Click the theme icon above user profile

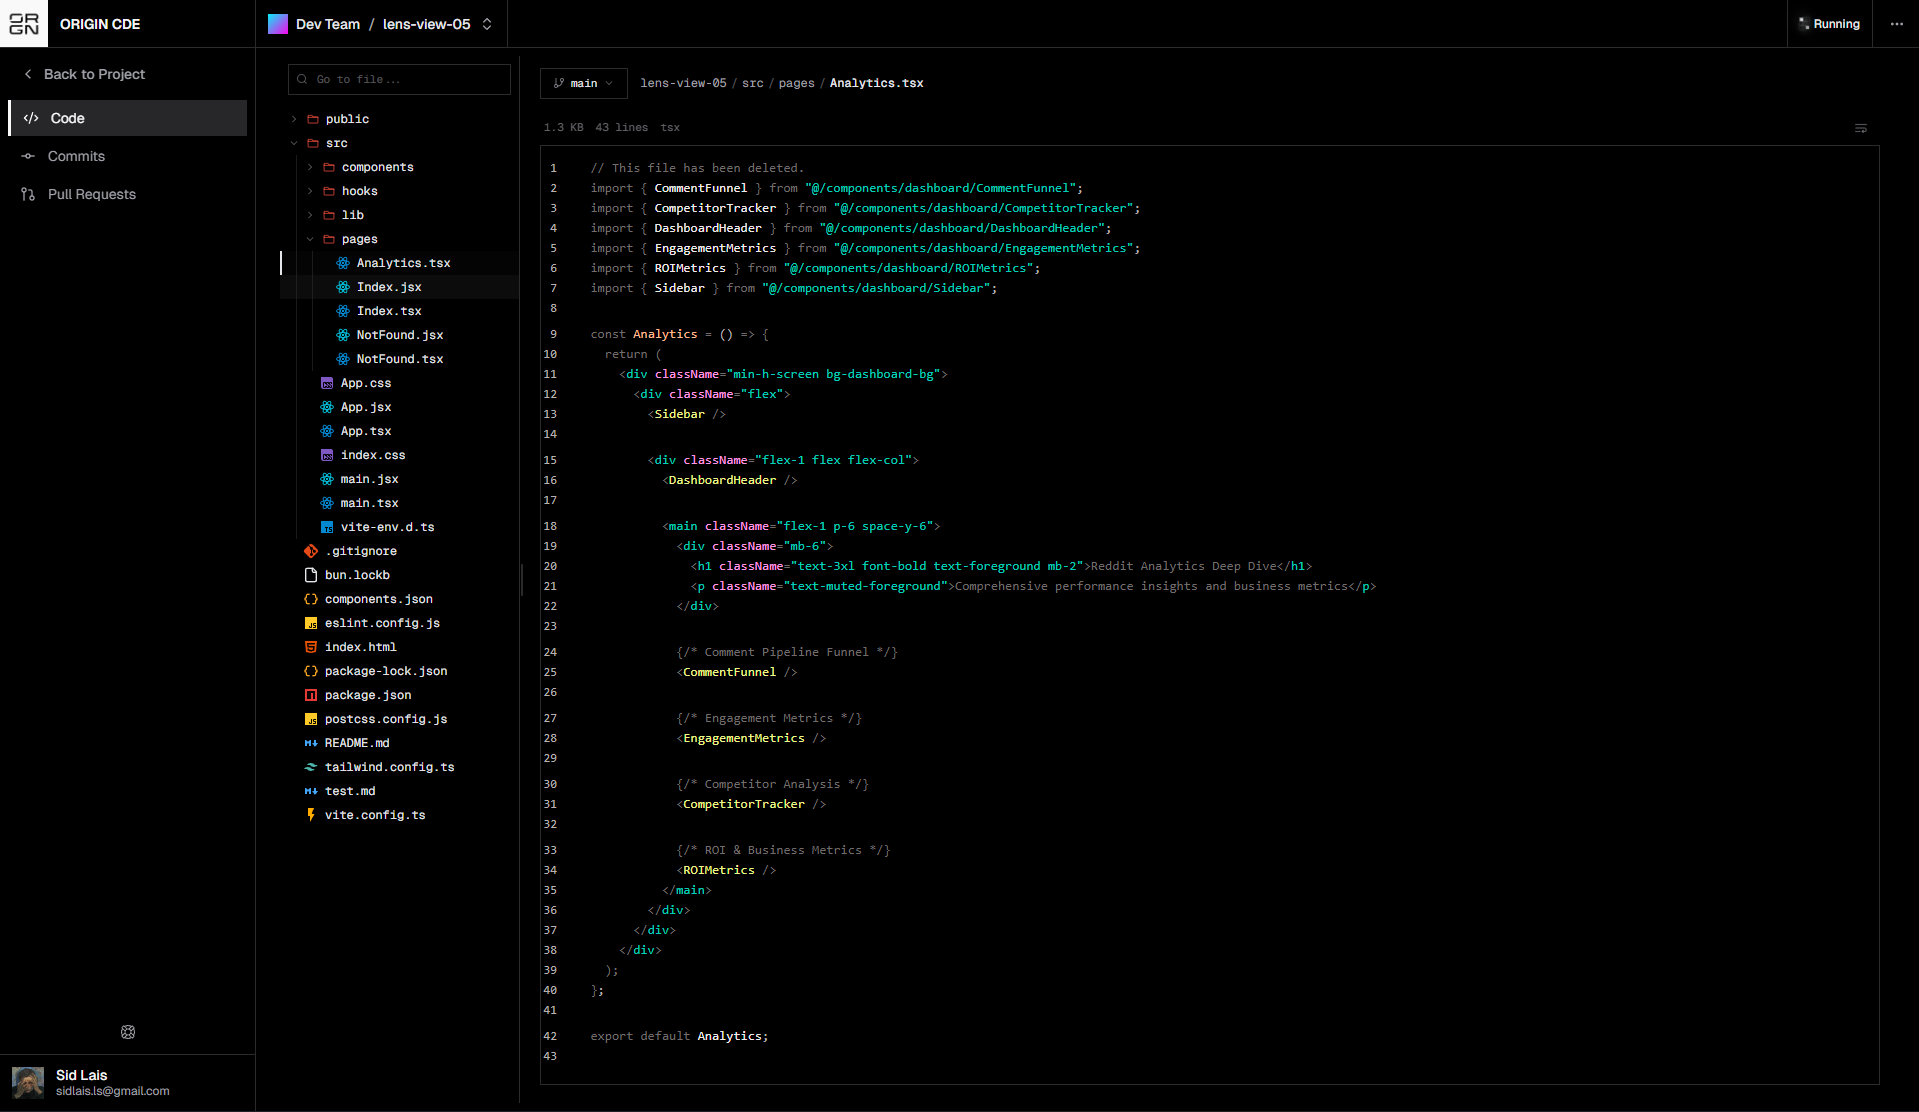pyautogui.click(x=128, y=1032)
